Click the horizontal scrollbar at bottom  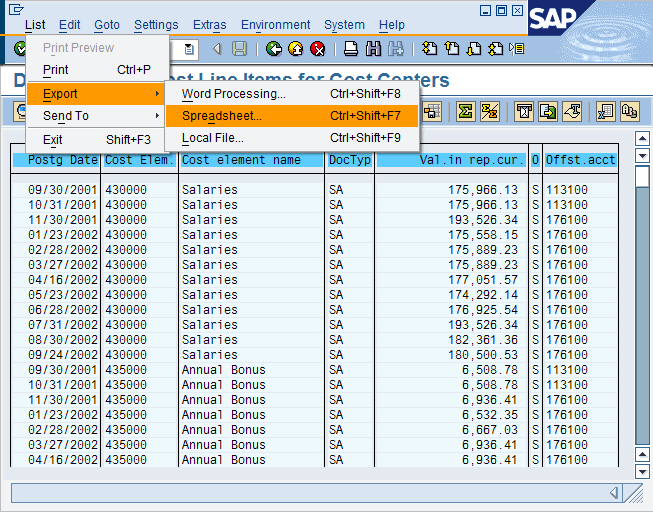[310, 493]
